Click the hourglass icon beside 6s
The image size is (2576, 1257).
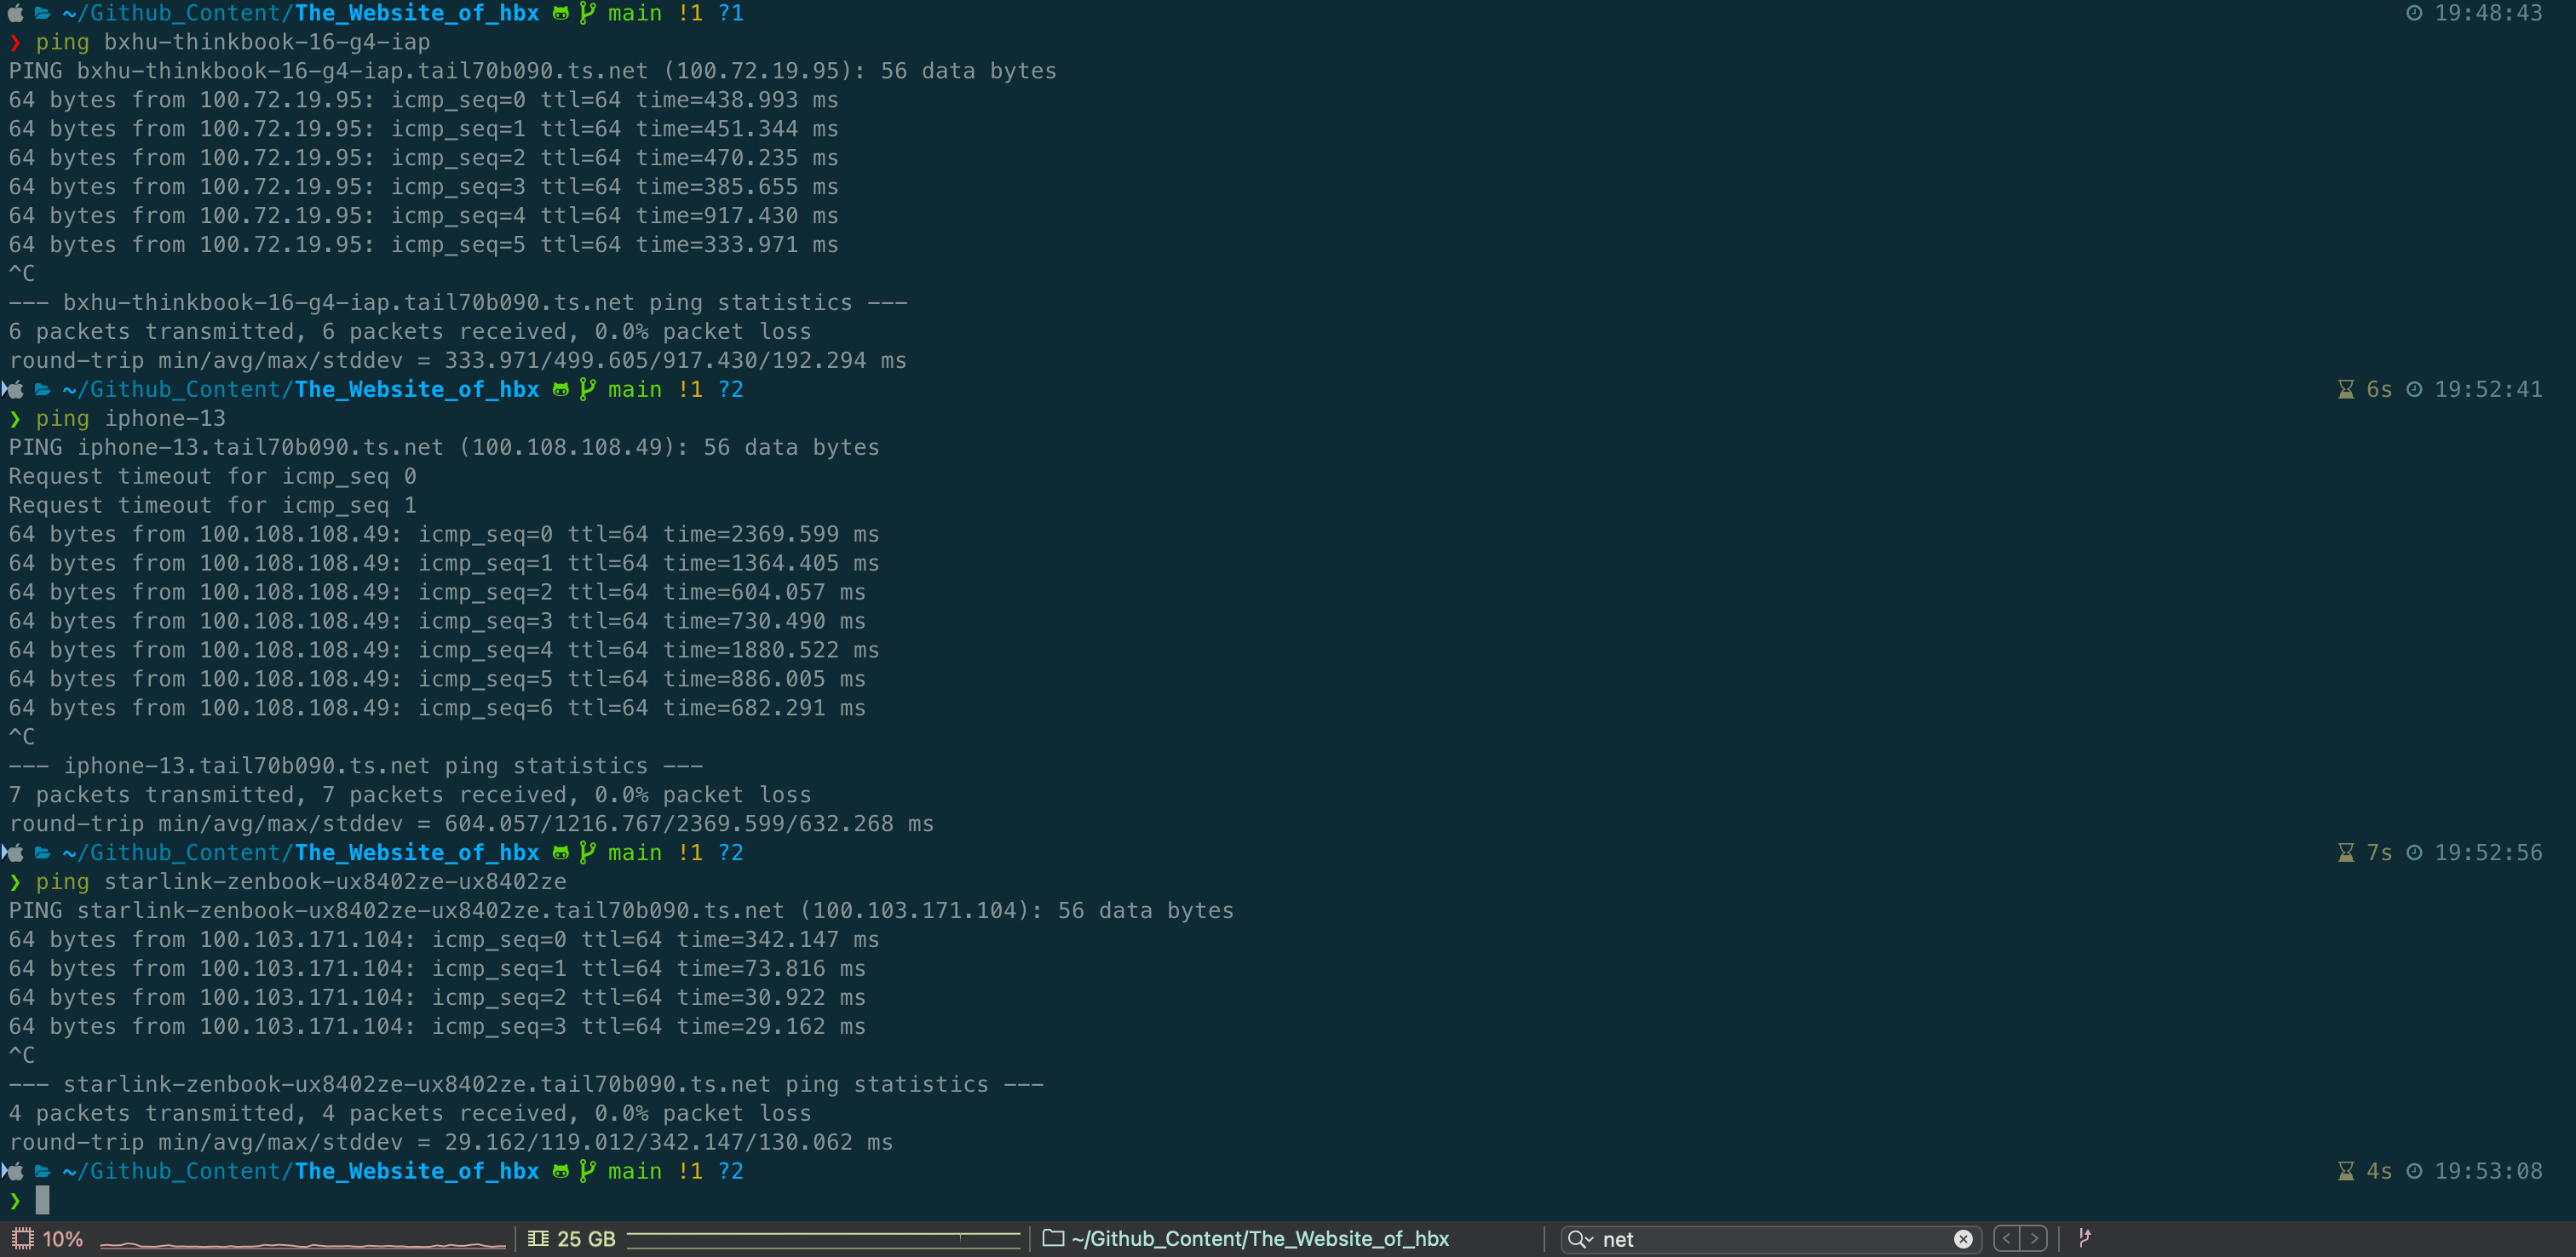point(2345,389)
